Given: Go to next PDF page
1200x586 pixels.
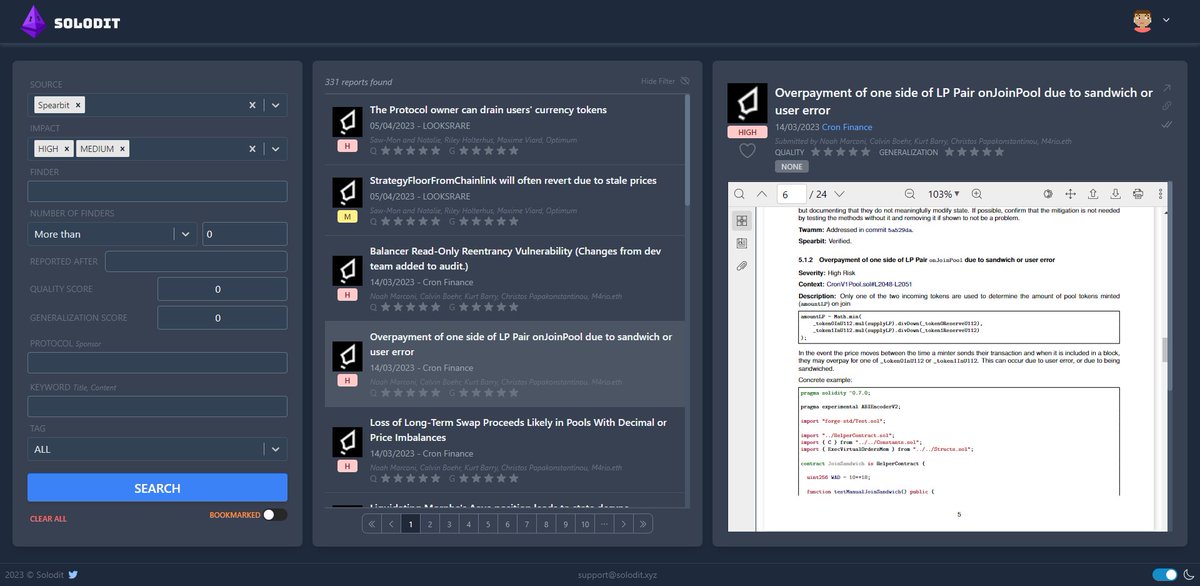Looking at the screenshot, I should point(839,193).
